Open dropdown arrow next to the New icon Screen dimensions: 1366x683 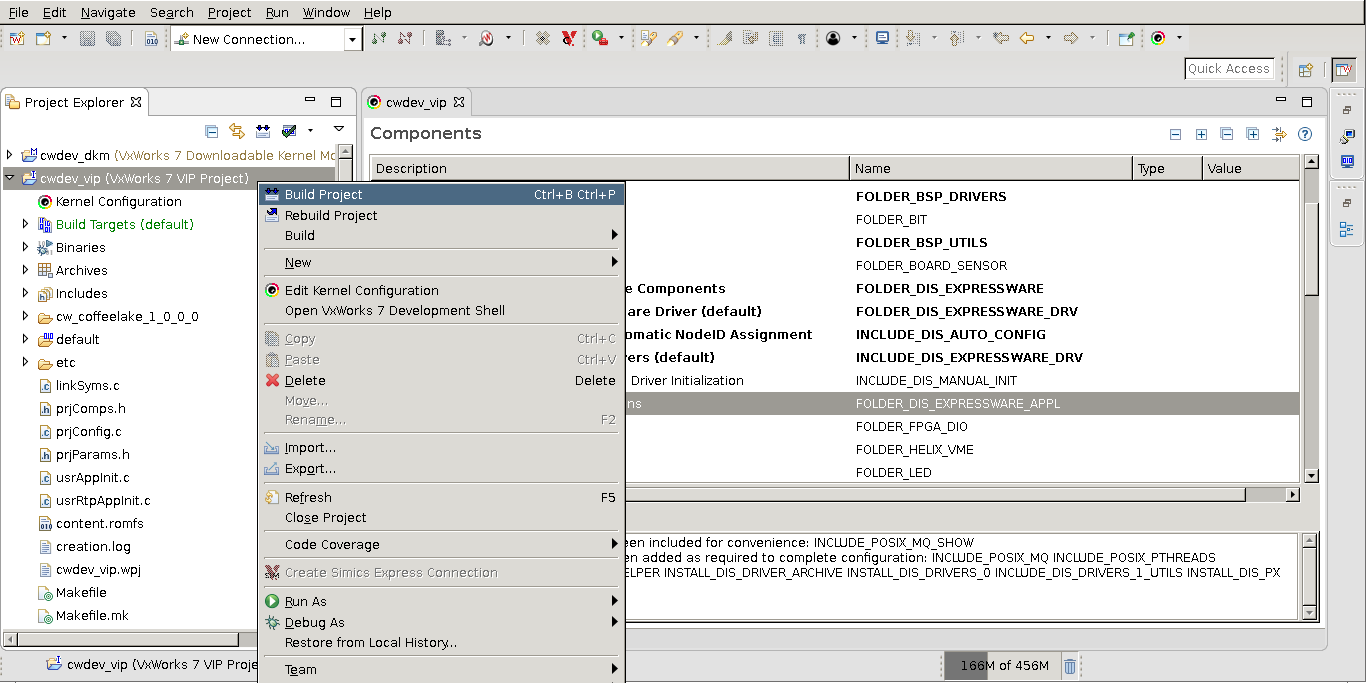click(64, 39)
